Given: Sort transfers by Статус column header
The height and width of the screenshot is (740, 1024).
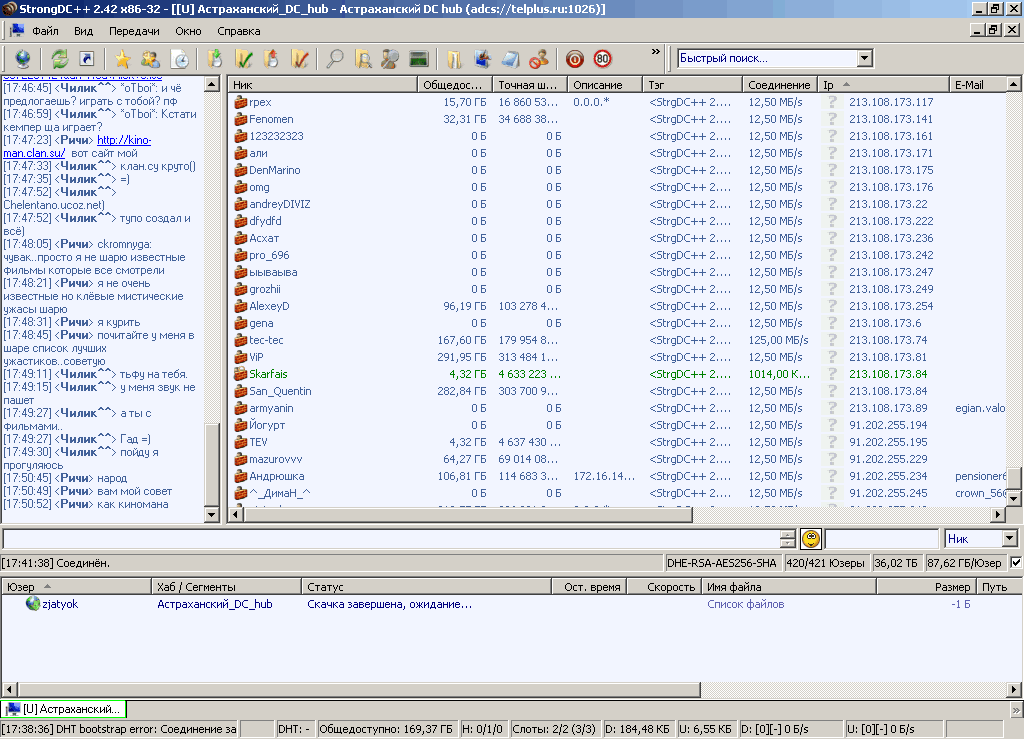Looking at the screenshot, I should [426, 587].
